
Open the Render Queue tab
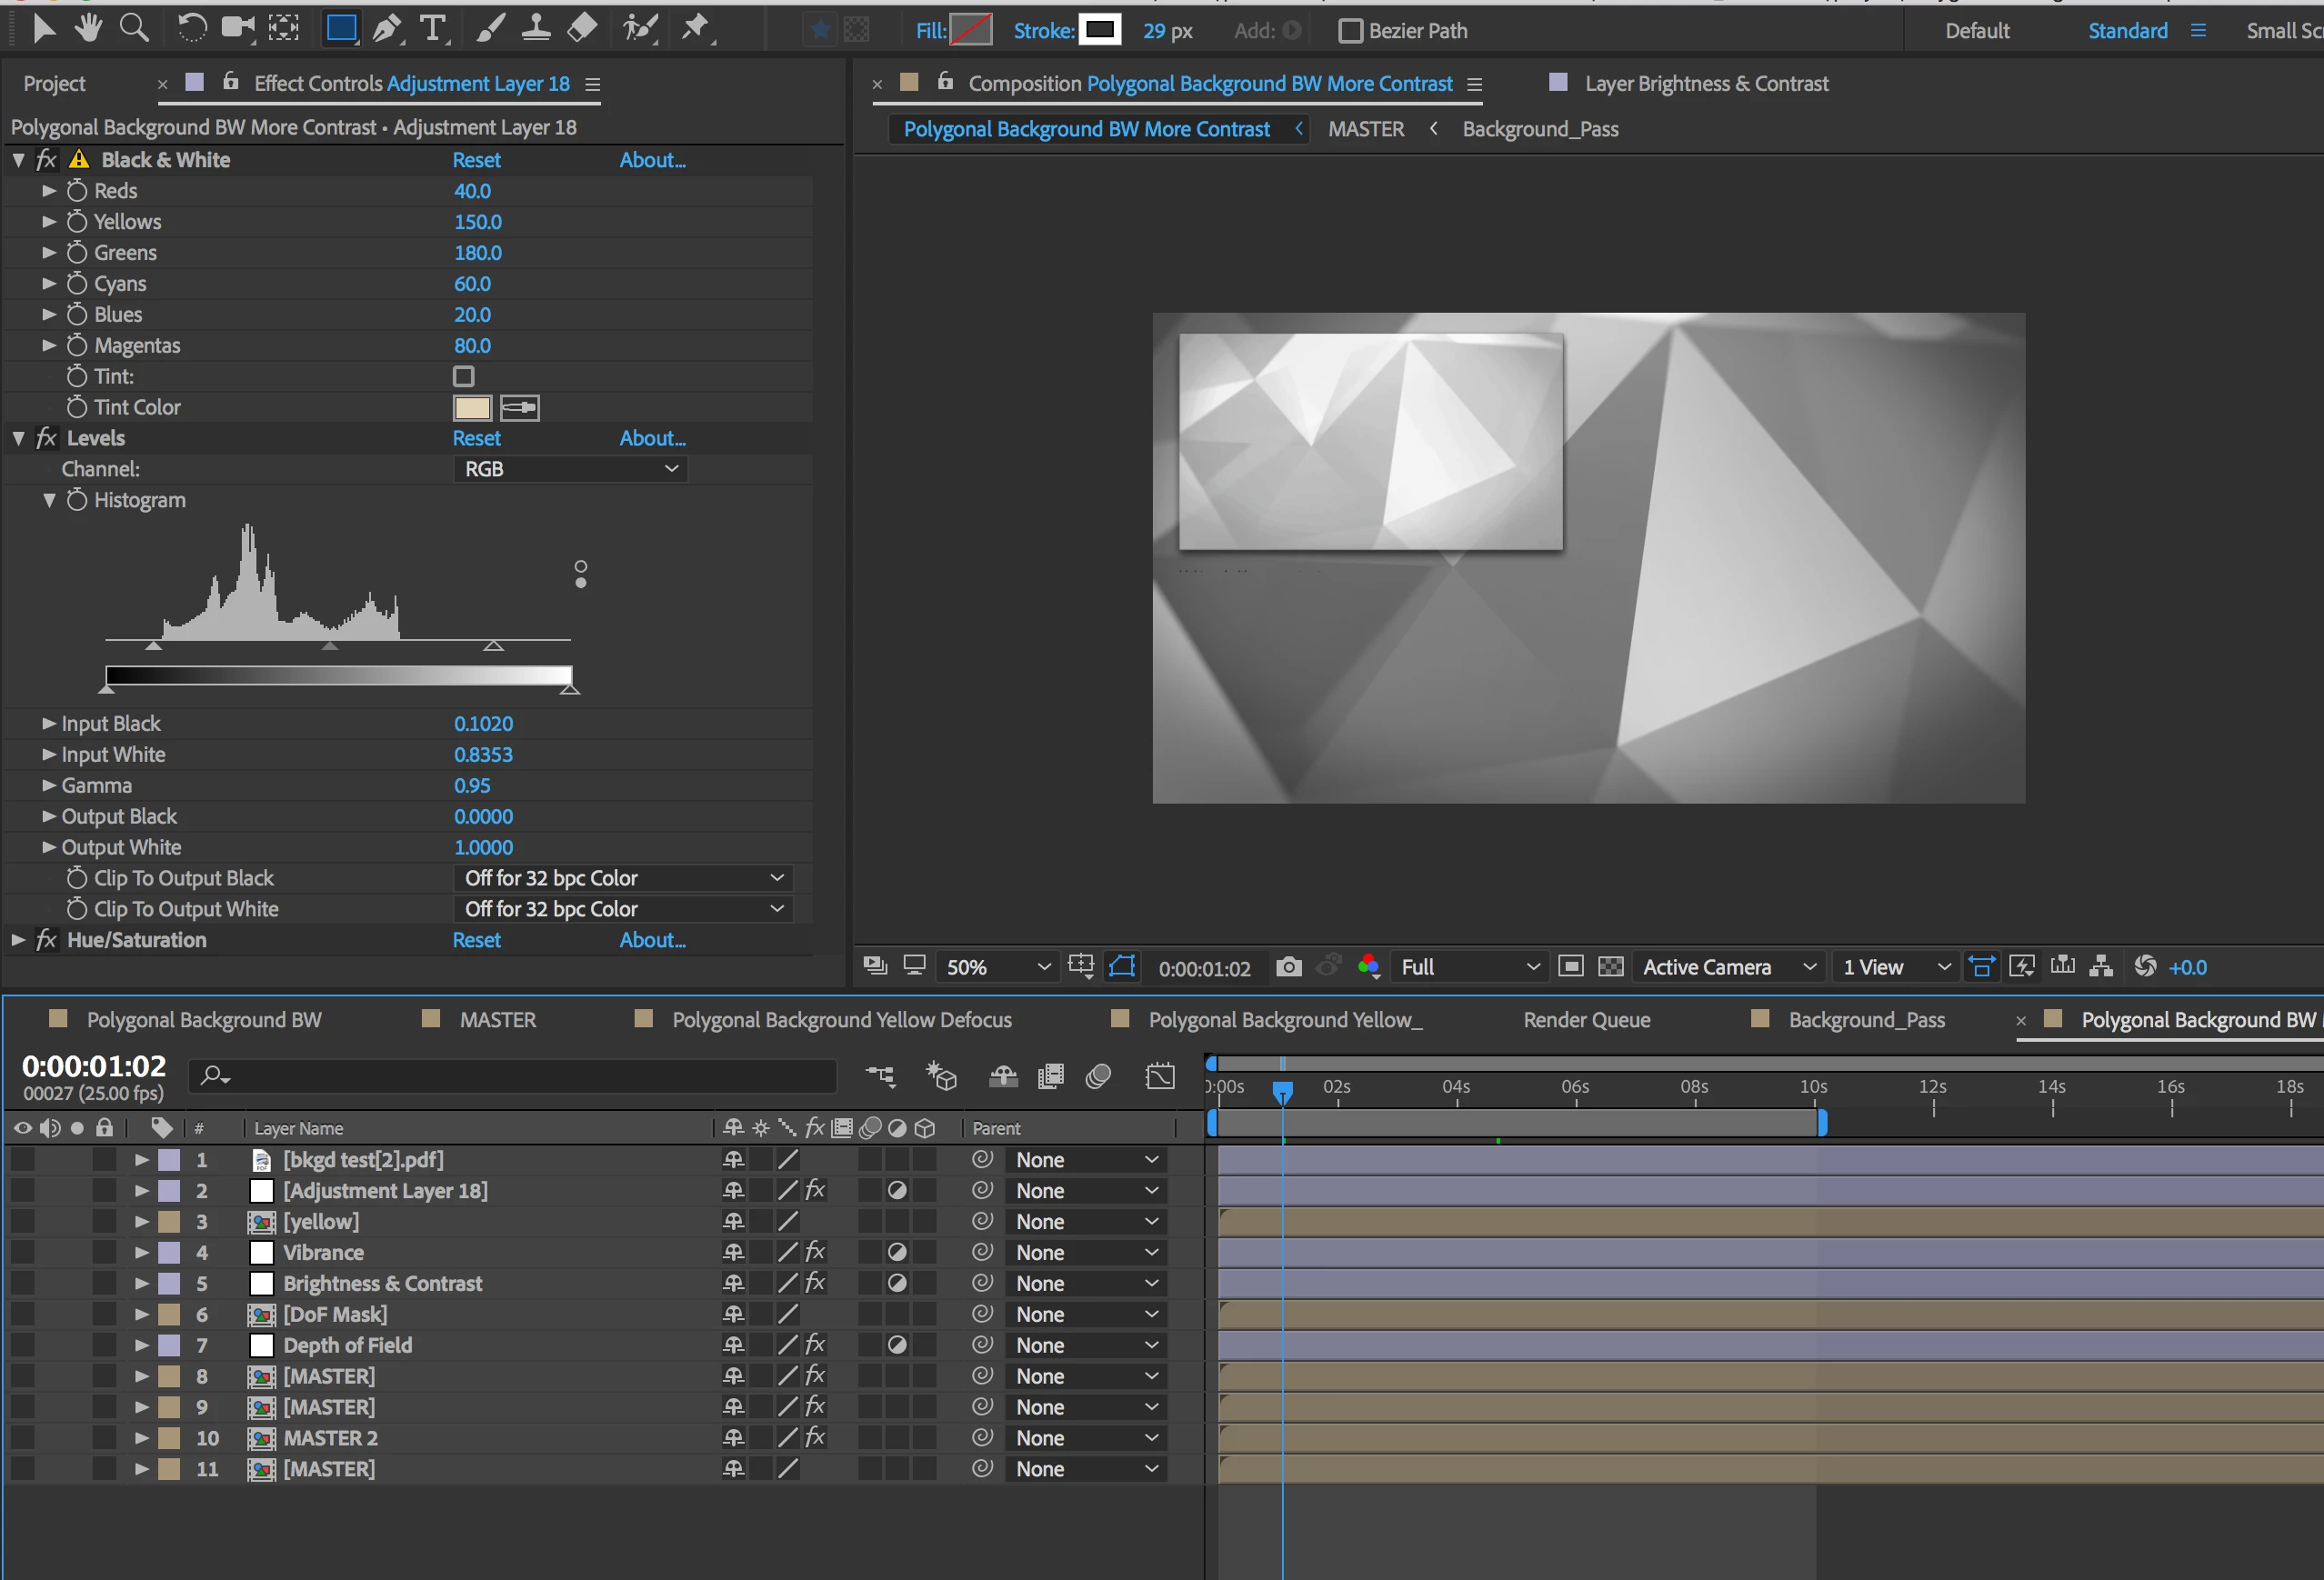1586,1020
